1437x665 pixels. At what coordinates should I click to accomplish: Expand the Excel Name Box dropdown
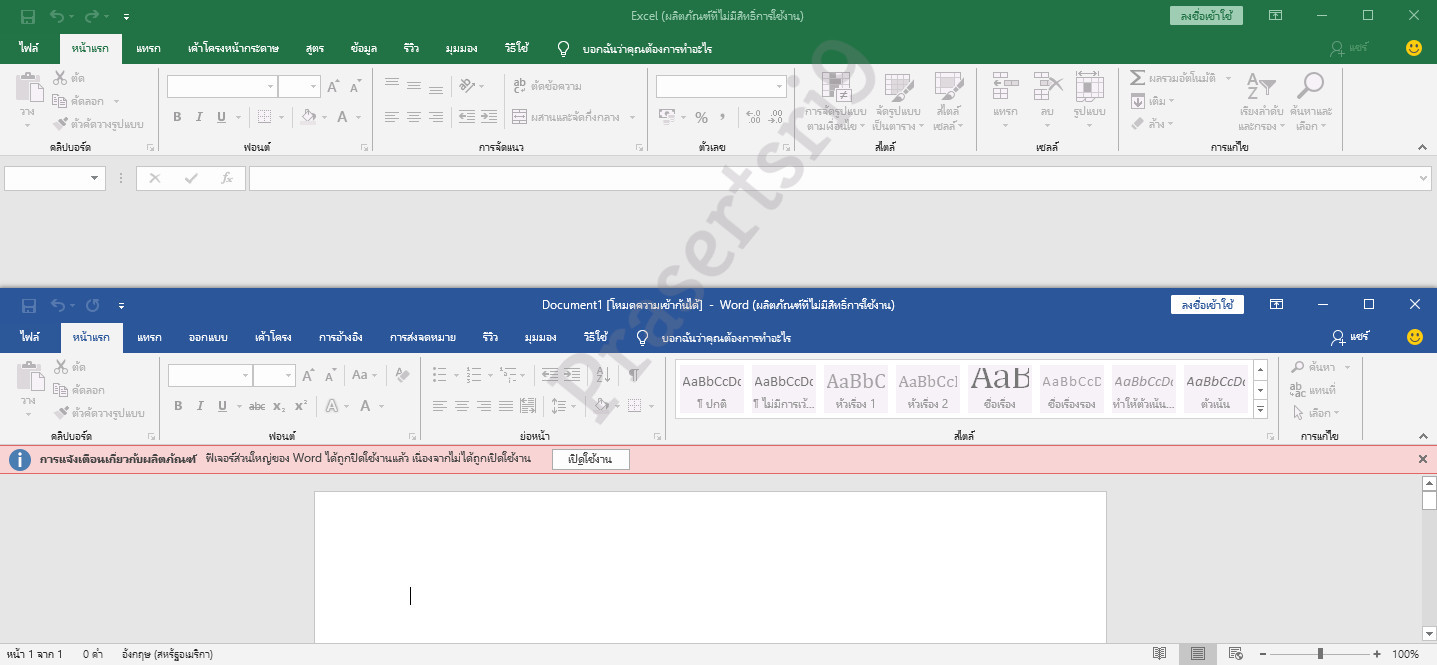click(x=96, y=178)
